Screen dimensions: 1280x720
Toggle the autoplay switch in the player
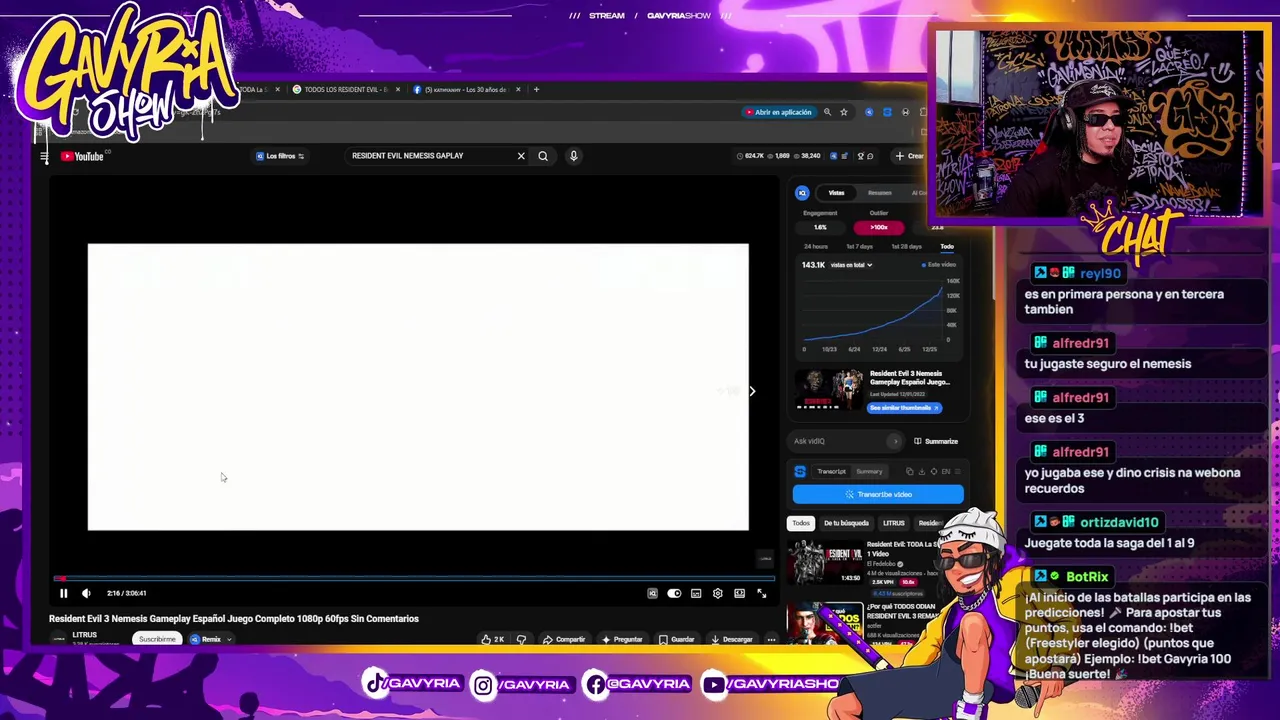(674, 594)
